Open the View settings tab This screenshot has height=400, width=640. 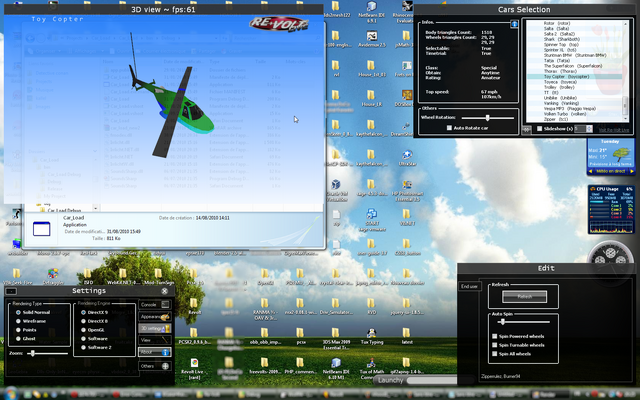[155, 340]
